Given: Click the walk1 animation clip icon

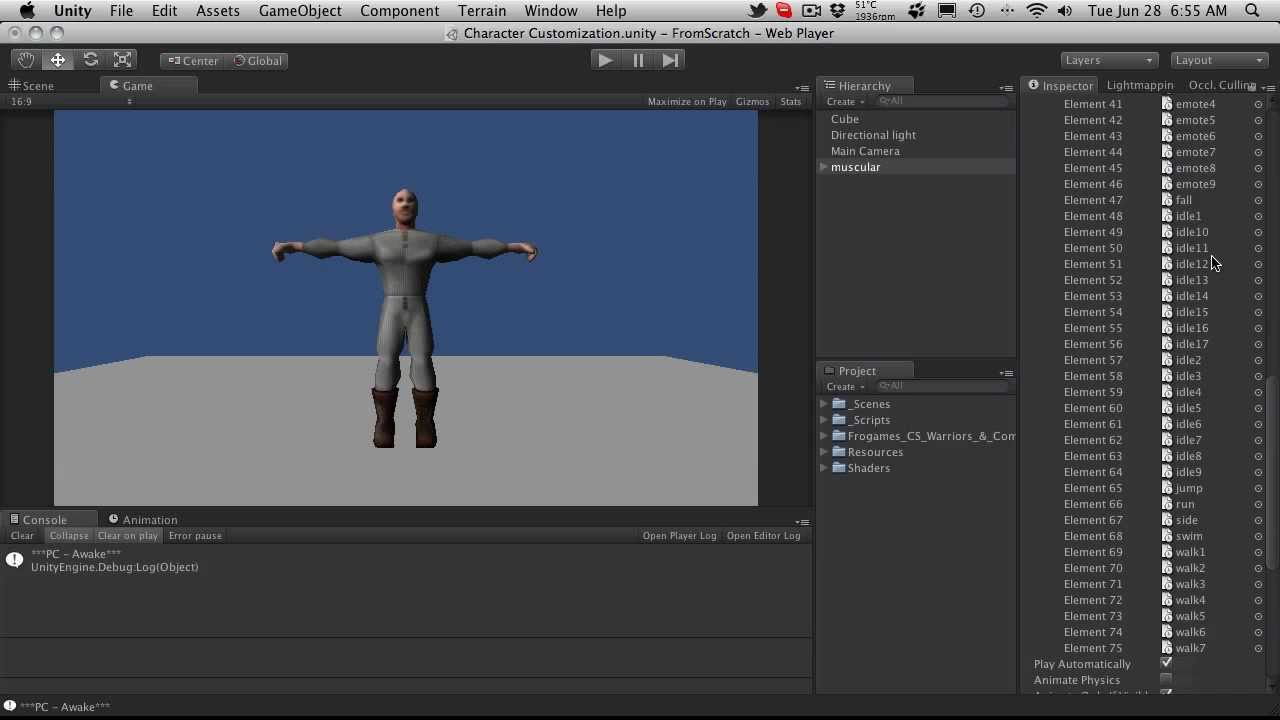Looking at the screenshot, I should point(1166,552).
